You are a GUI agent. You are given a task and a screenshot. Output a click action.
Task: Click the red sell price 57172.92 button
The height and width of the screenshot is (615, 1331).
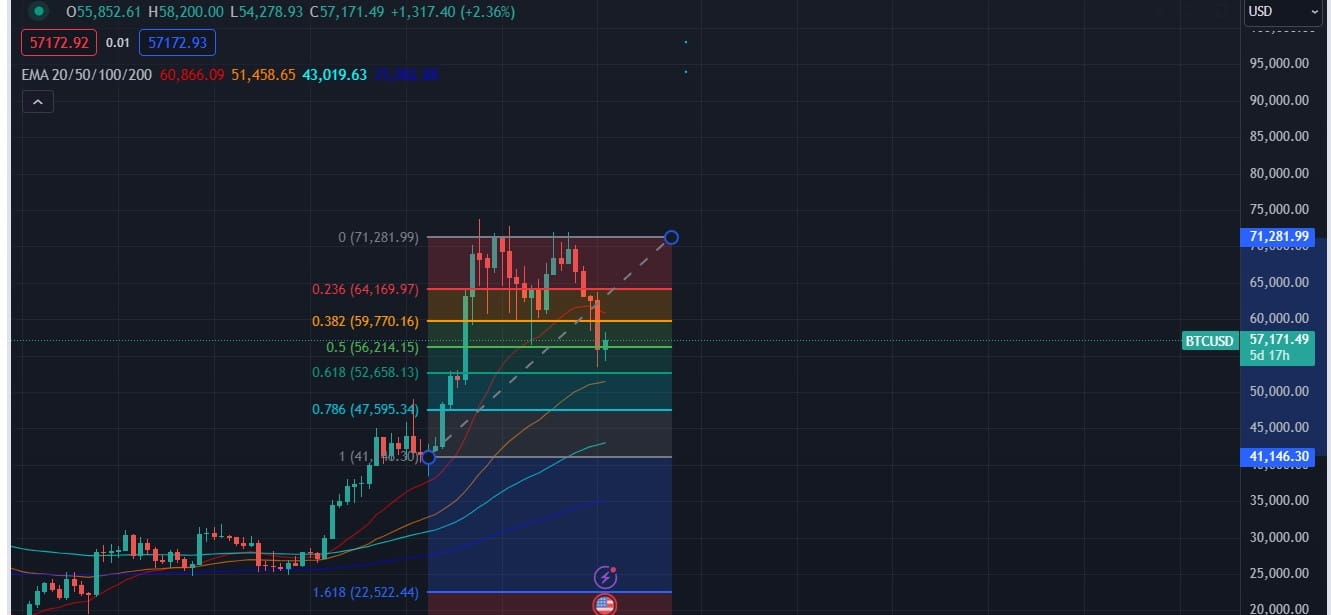(61, 42)
